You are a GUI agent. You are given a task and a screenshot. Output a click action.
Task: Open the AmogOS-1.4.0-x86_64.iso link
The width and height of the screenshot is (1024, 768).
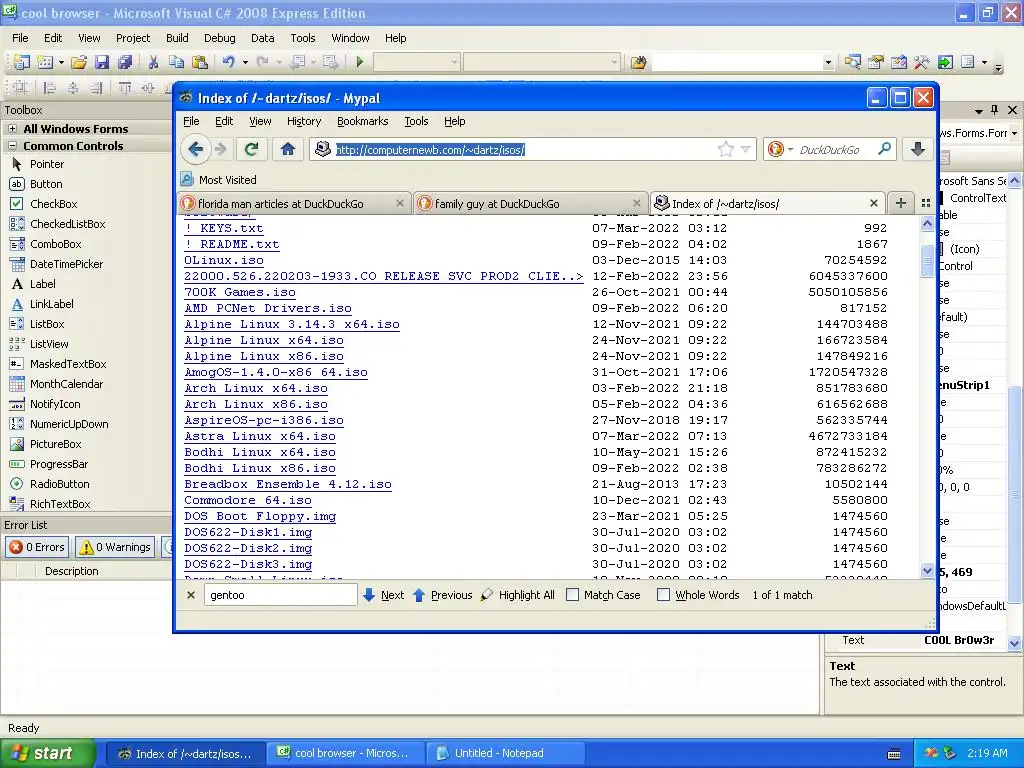(x=276, y=372)
